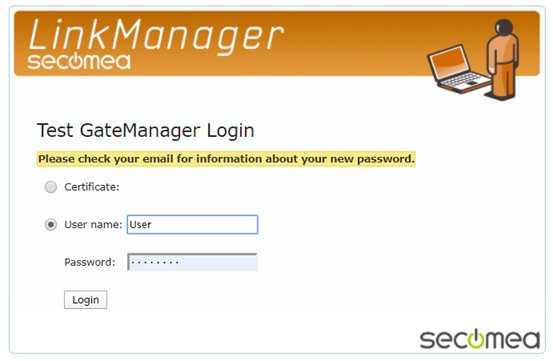The height and width of the screenshot is (361, 553).
Task: Focus the Password input field
Action: point(193,262)
